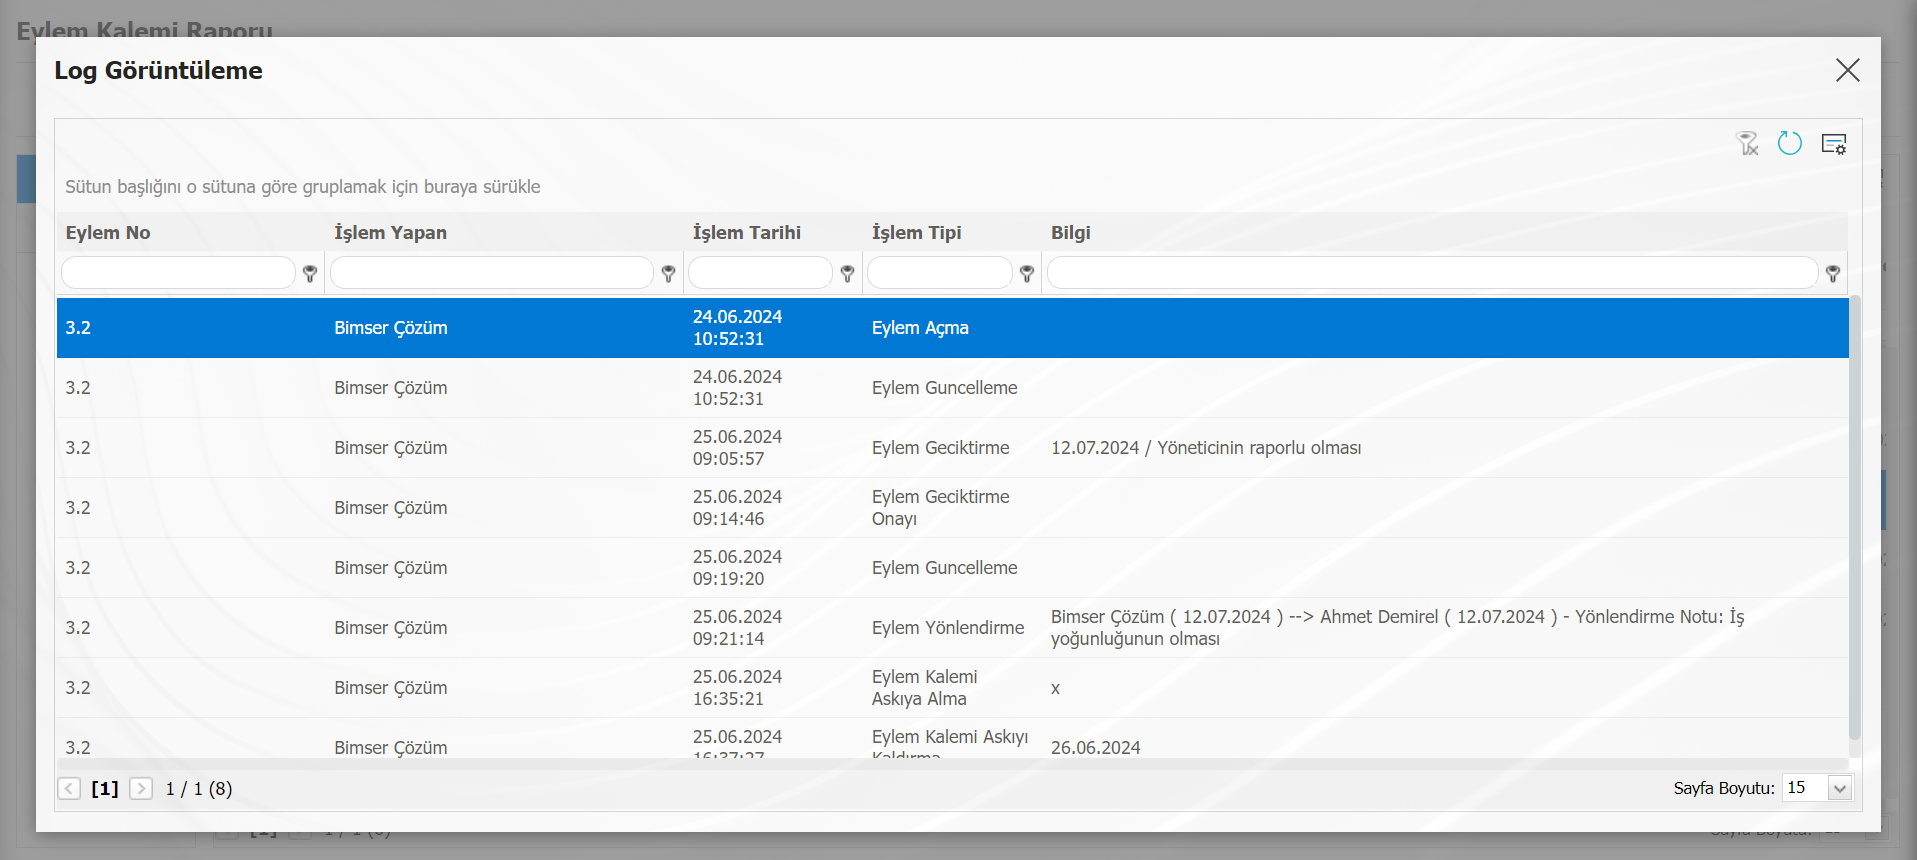Screen dimensions: 1917x860
Task: Select the Eylem Kalemi Askıya Alma row
Action: (x=952, y=688)
